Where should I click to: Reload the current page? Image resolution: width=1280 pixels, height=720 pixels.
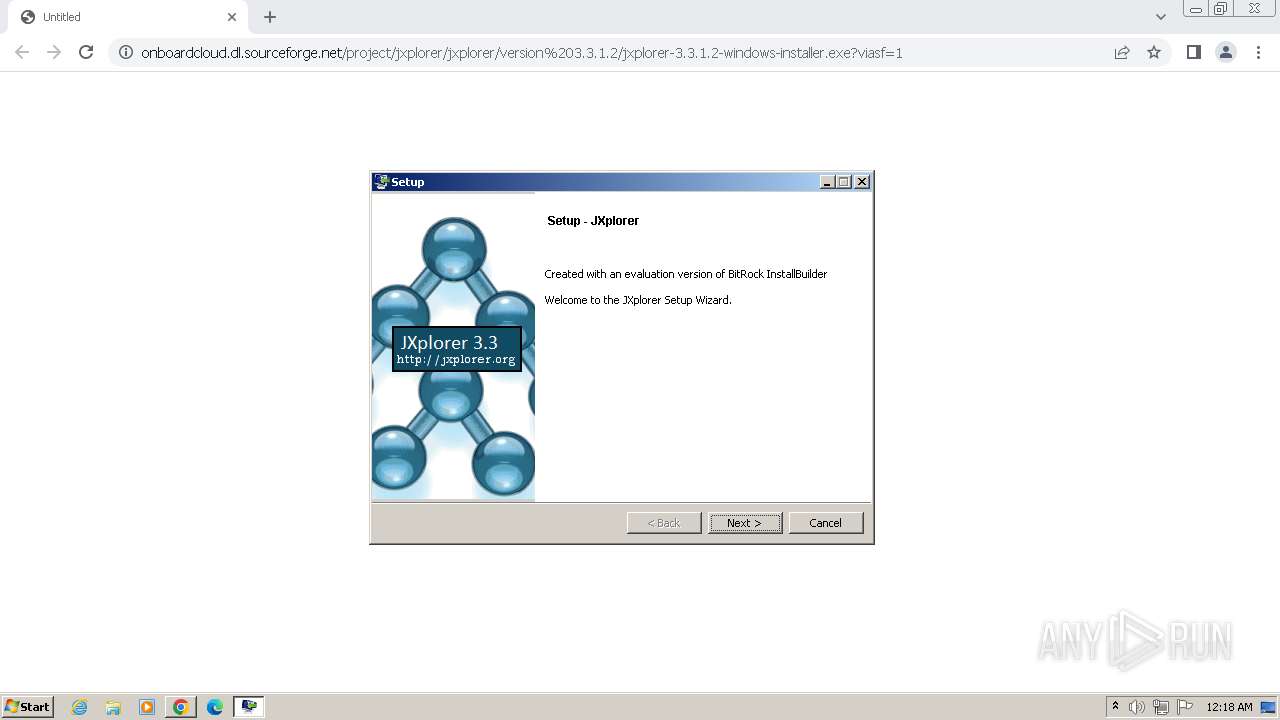point(86,52)
